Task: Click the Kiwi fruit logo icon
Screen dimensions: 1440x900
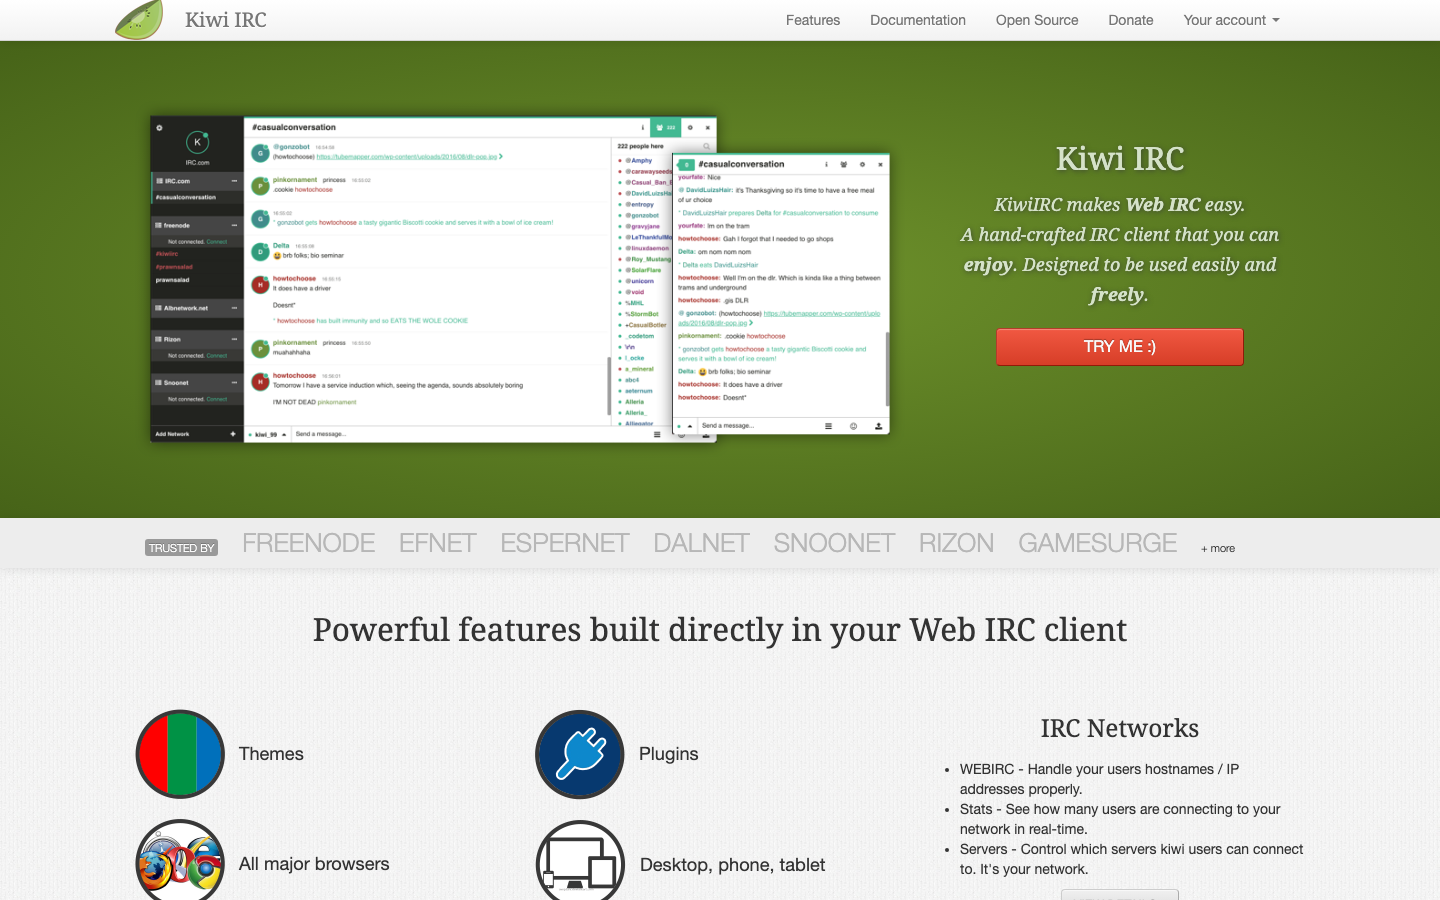Action: click(x=139, y=19)
